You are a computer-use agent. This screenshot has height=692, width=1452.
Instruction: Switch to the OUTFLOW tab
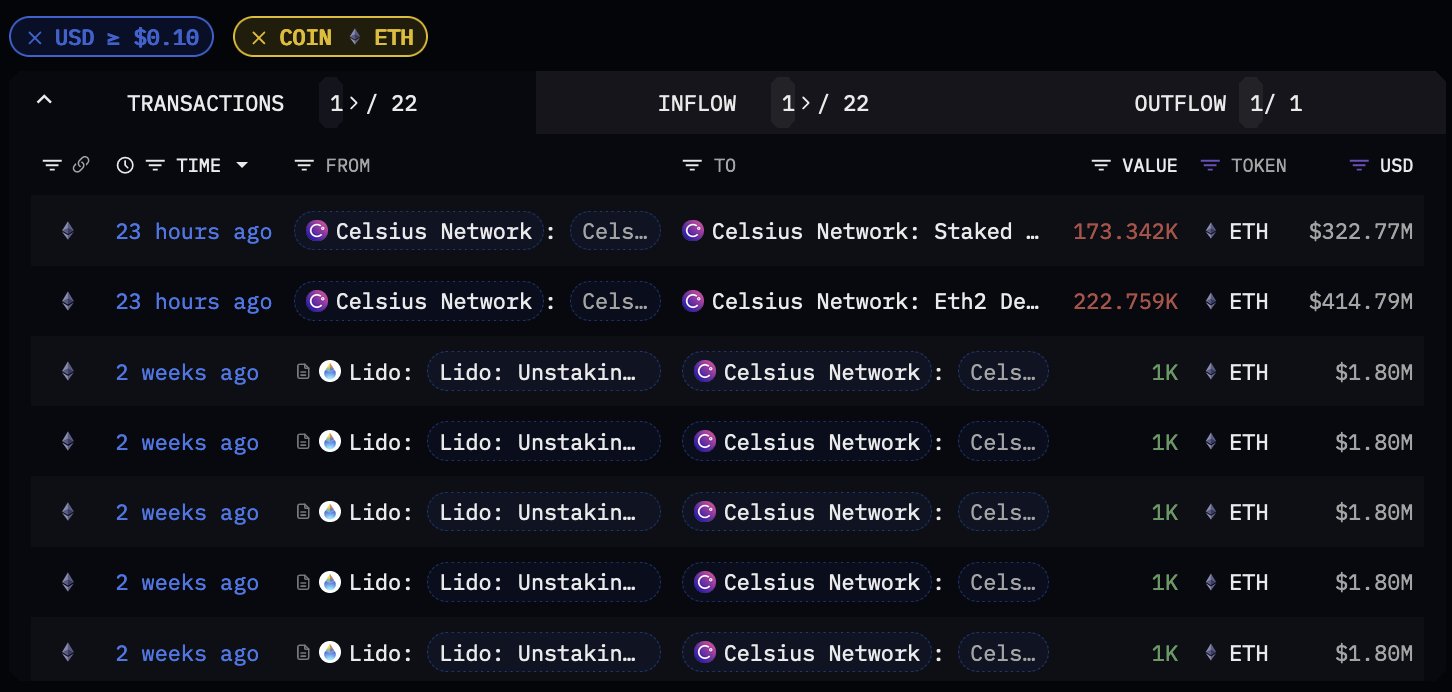point(1180,103)
